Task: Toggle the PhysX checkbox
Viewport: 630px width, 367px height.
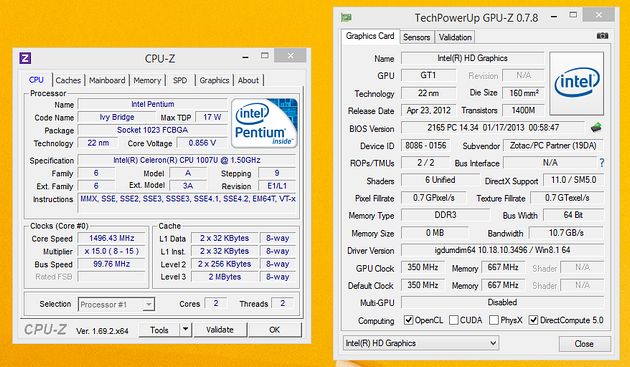Action: (494, 320)
